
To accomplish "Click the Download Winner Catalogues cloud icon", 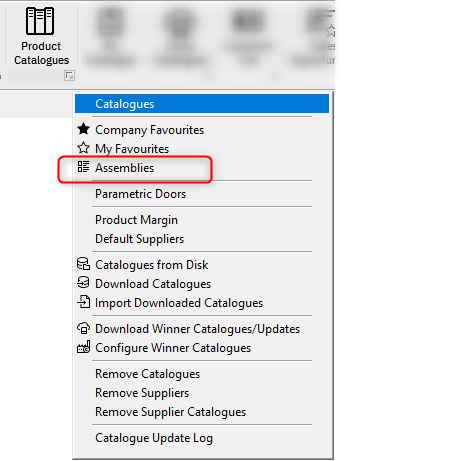I will [x=83, y=328].
